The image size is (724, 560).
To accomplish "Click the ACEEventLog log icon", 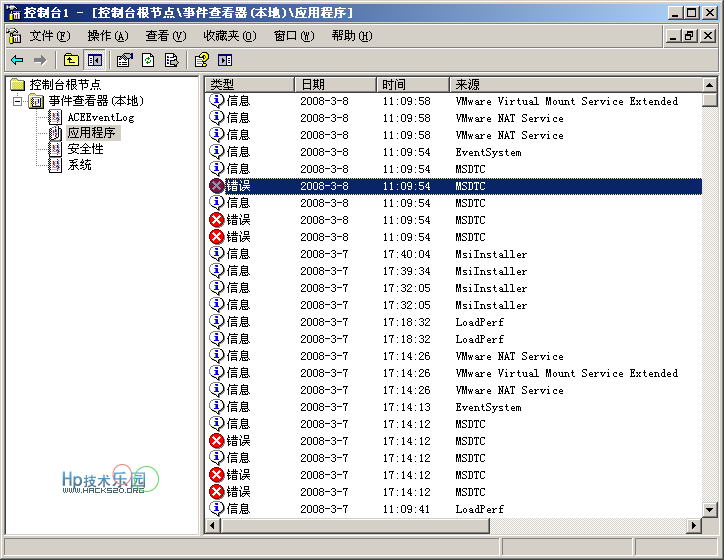I will (55, 117).
